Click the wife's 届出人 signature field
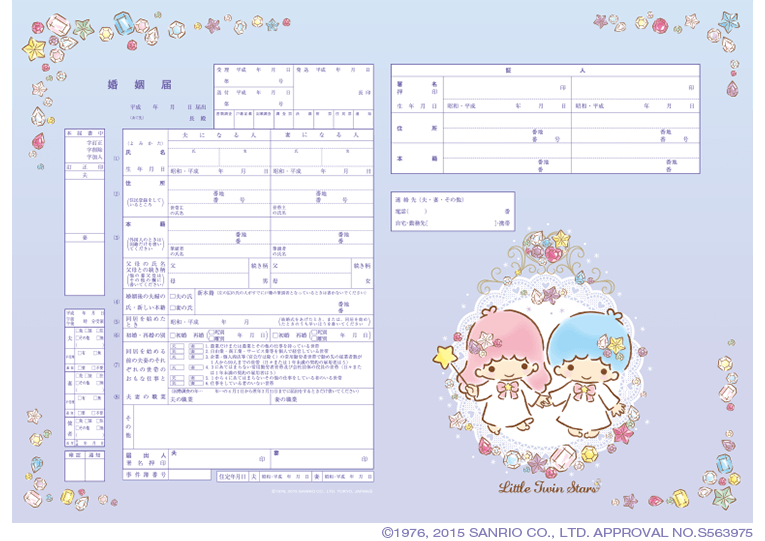765x541 pixels. [322, 459]
